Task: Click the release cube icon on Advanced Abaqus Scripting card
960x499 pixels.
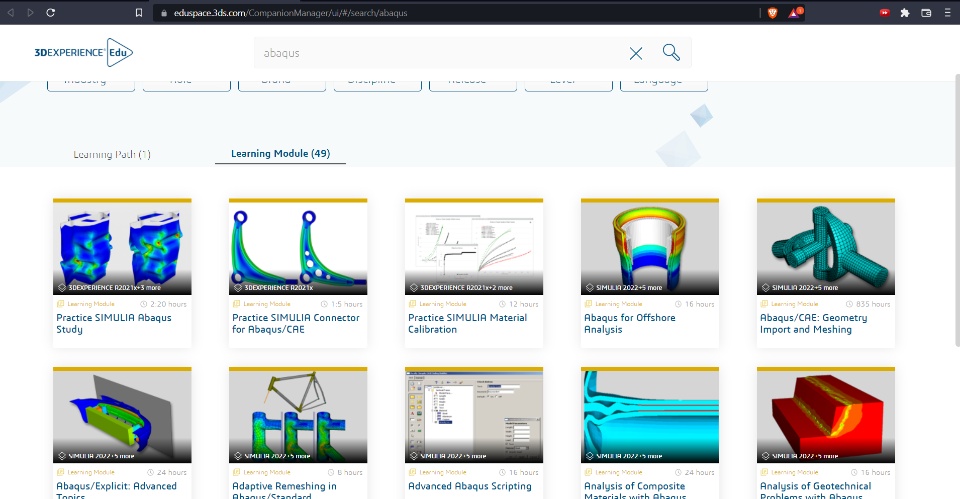Action: [414, 456]
